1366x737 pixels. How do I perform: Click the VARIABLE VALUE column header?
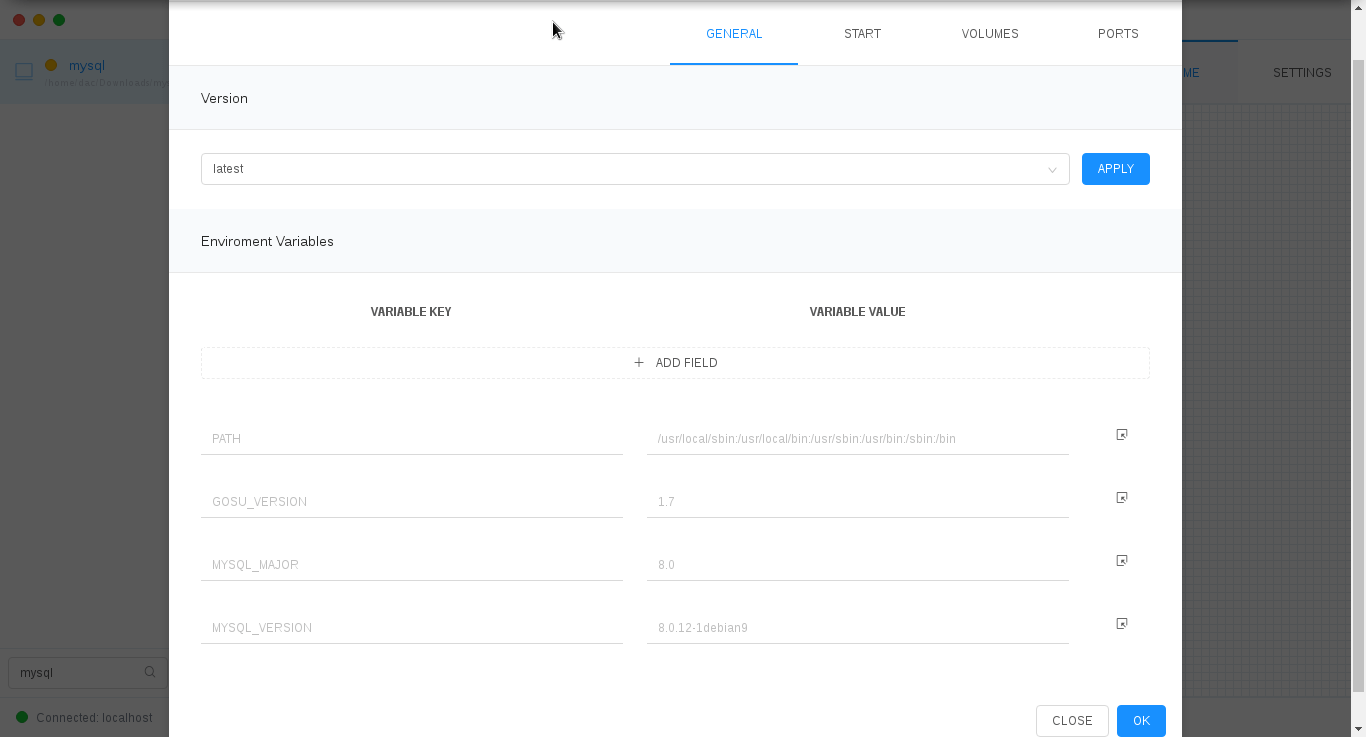tap(858, 312)
